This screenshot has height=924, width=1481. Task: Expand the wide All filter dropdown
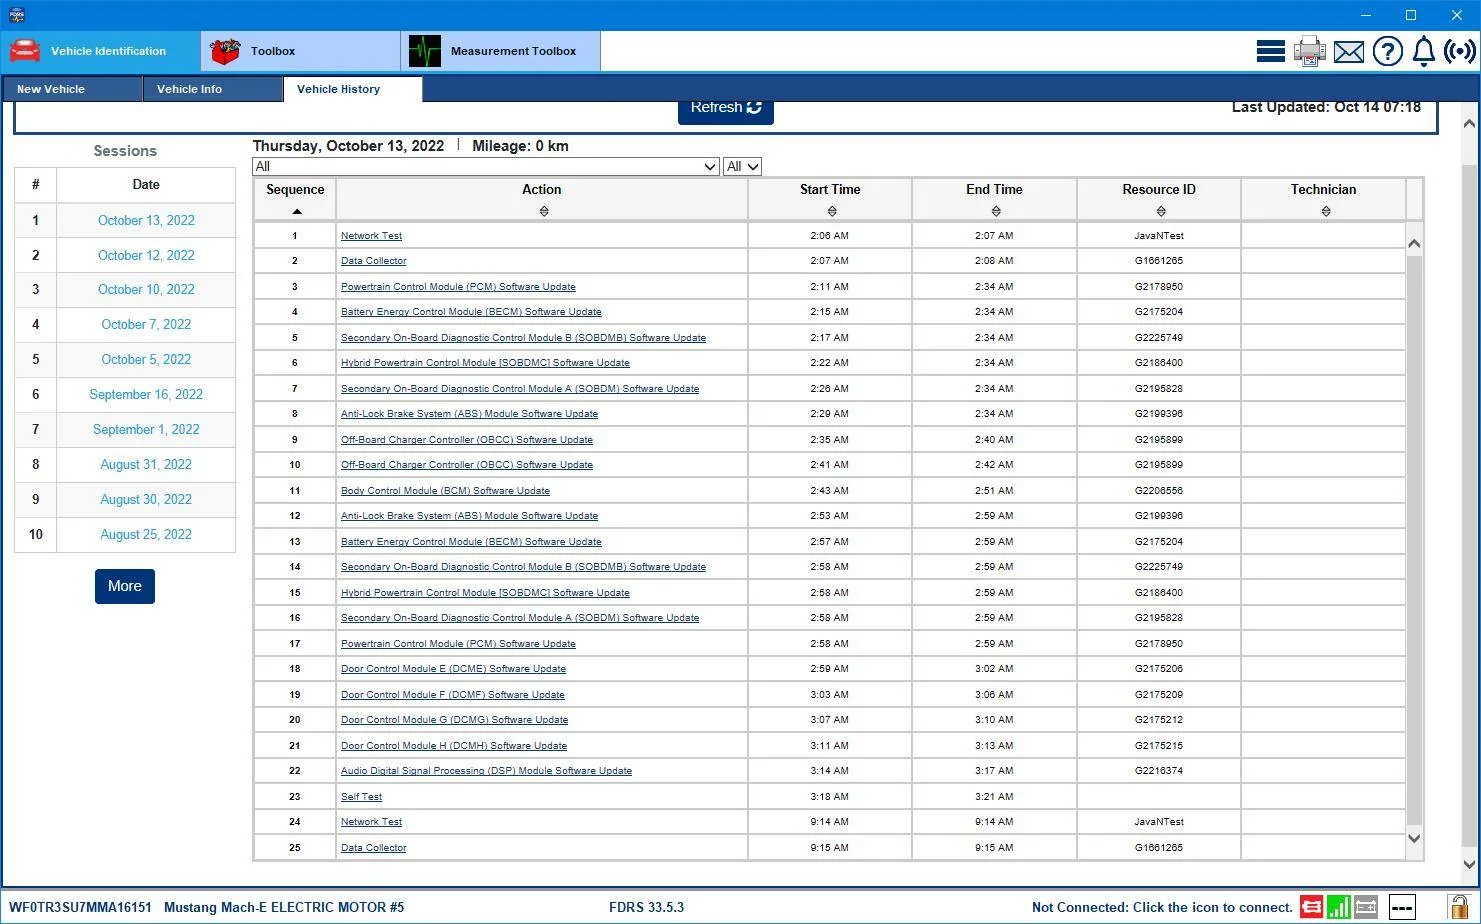pyautogui.click(x=486, y=166)
